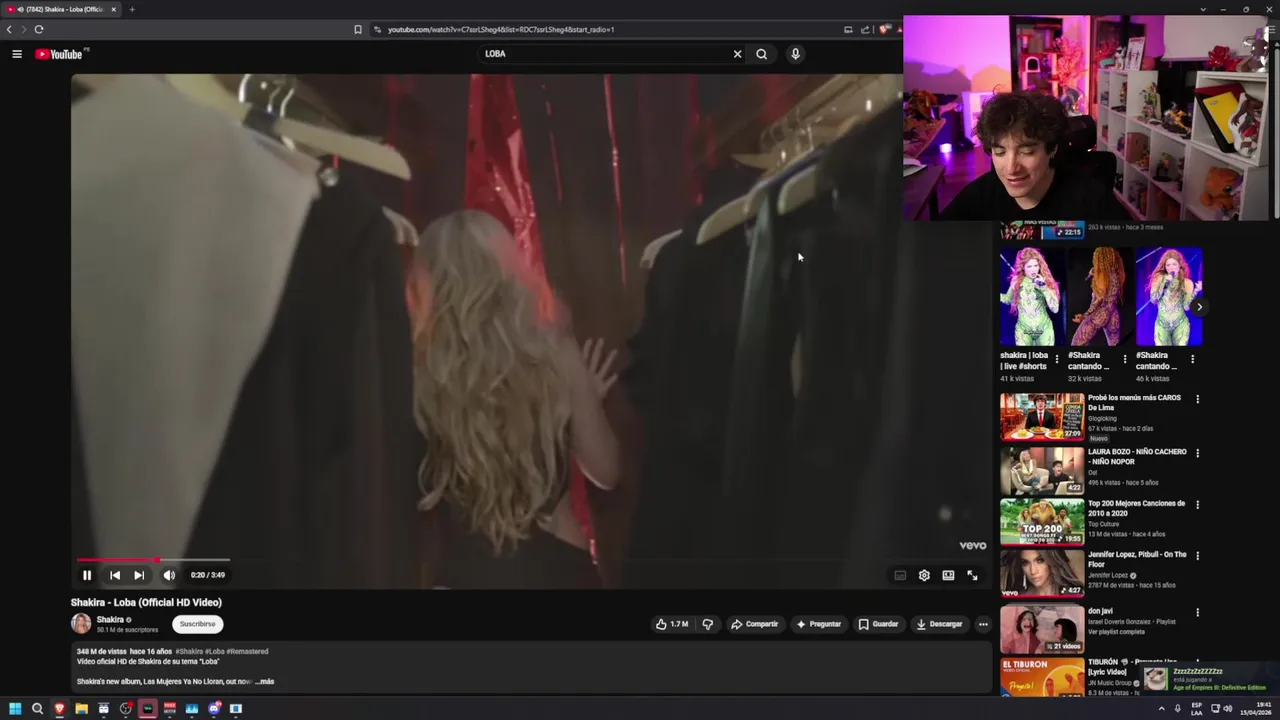This screenshot has width=1280, height=720.
Task: Skip to the previous video
Action: (x=115, y=575)
